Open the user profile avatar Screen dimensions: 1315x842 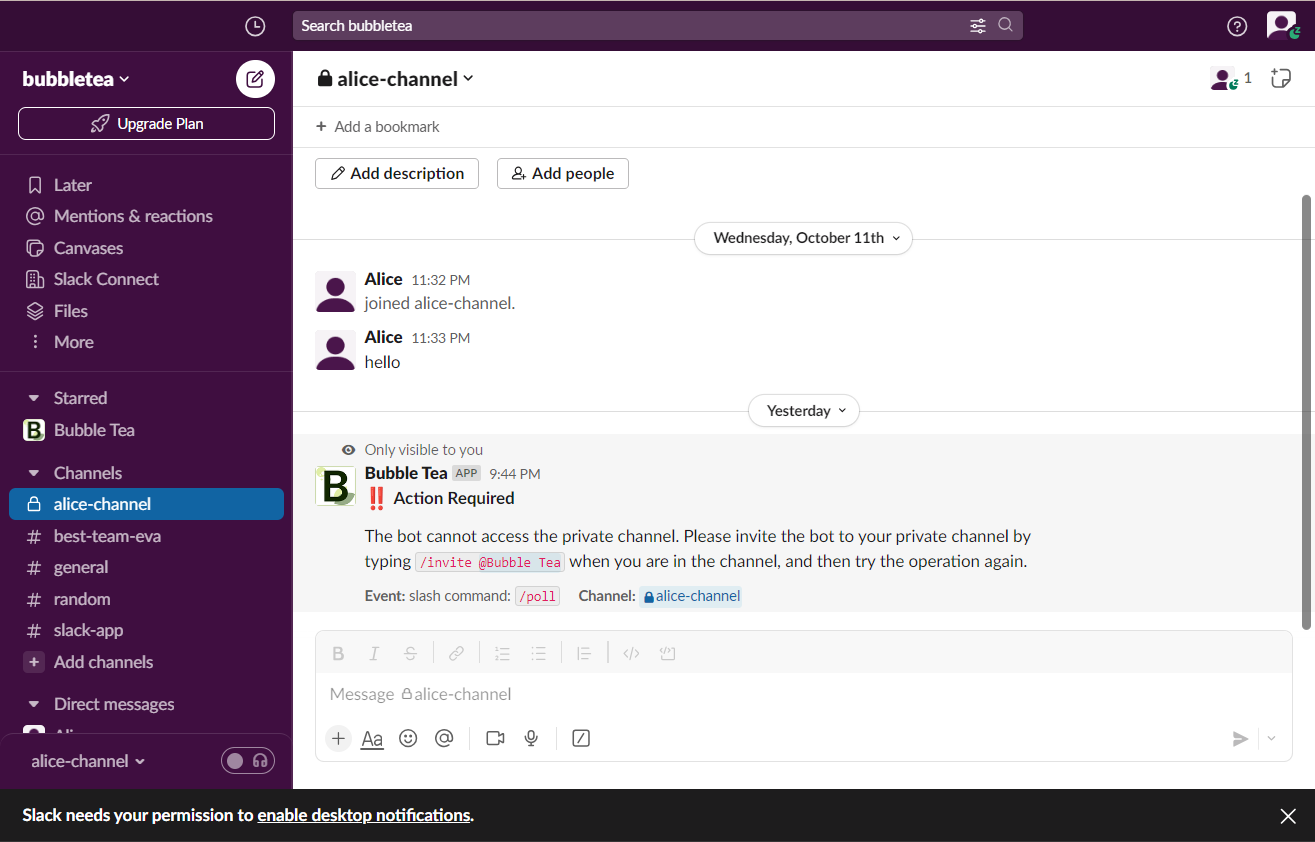1283,25
